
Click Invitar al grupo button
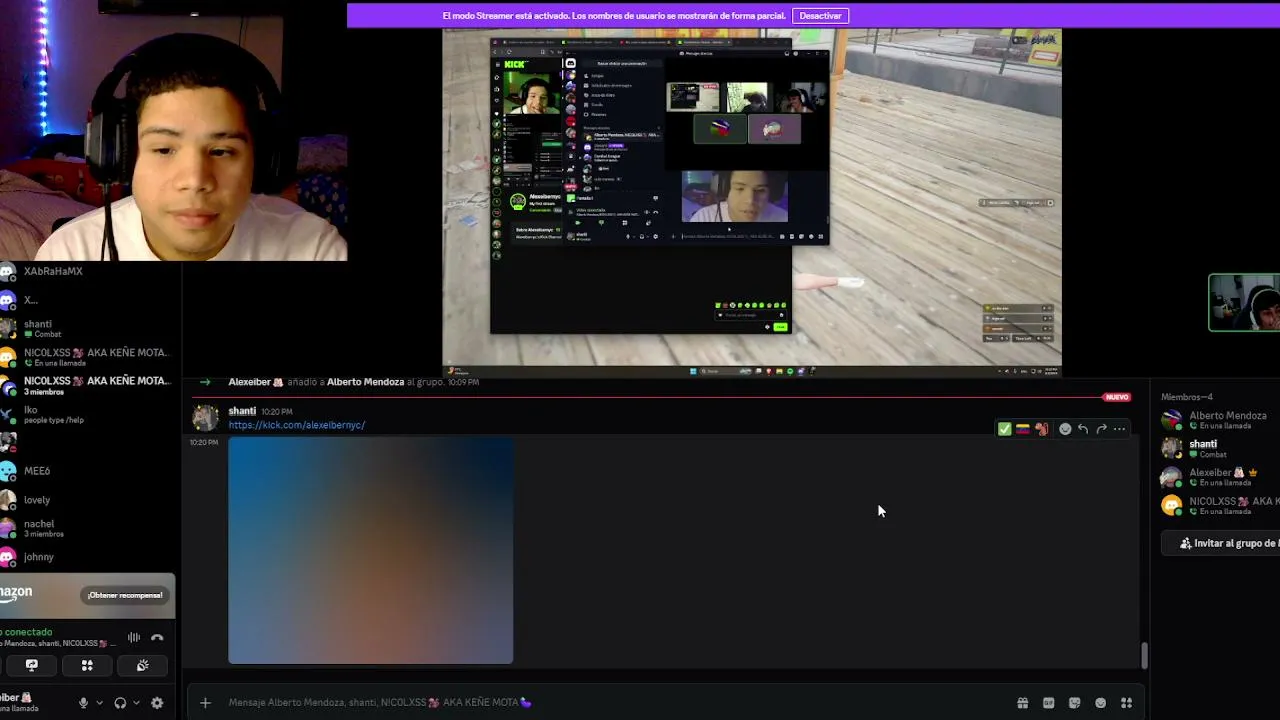pos(1228,543)
